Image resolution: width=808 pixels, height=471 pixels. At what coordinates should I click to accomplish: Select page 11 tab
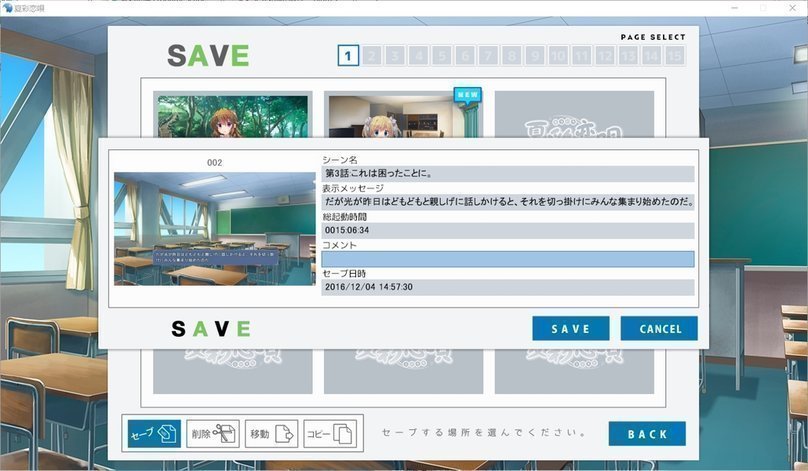click(x=581, y=55)
